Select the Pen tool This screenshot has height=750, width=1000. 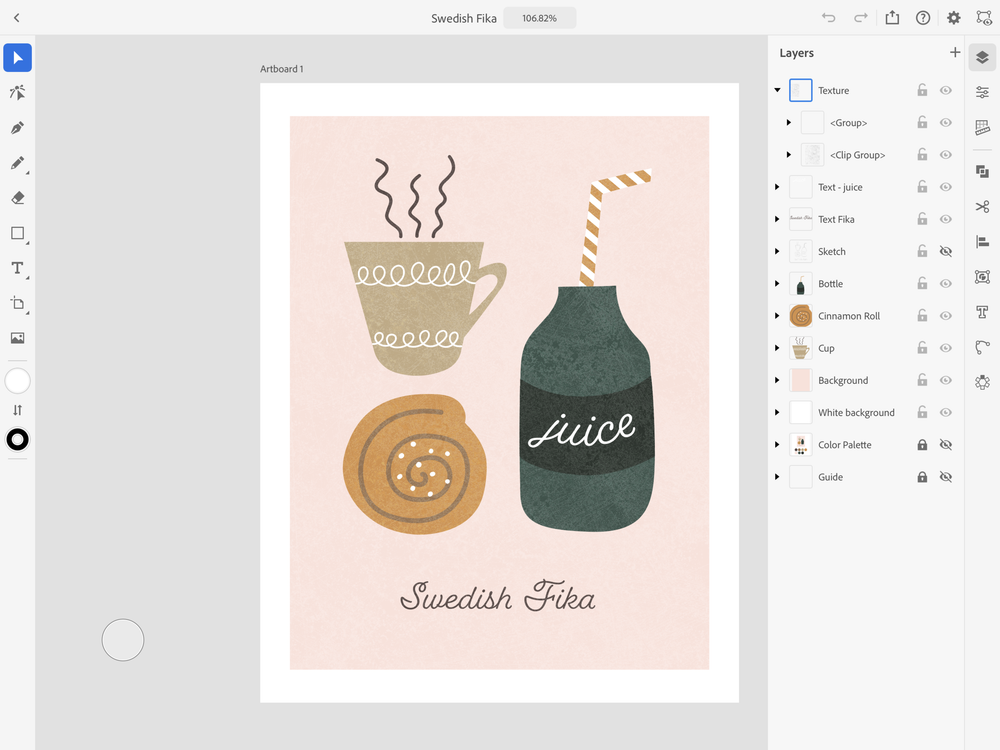[x=17, y=128]
